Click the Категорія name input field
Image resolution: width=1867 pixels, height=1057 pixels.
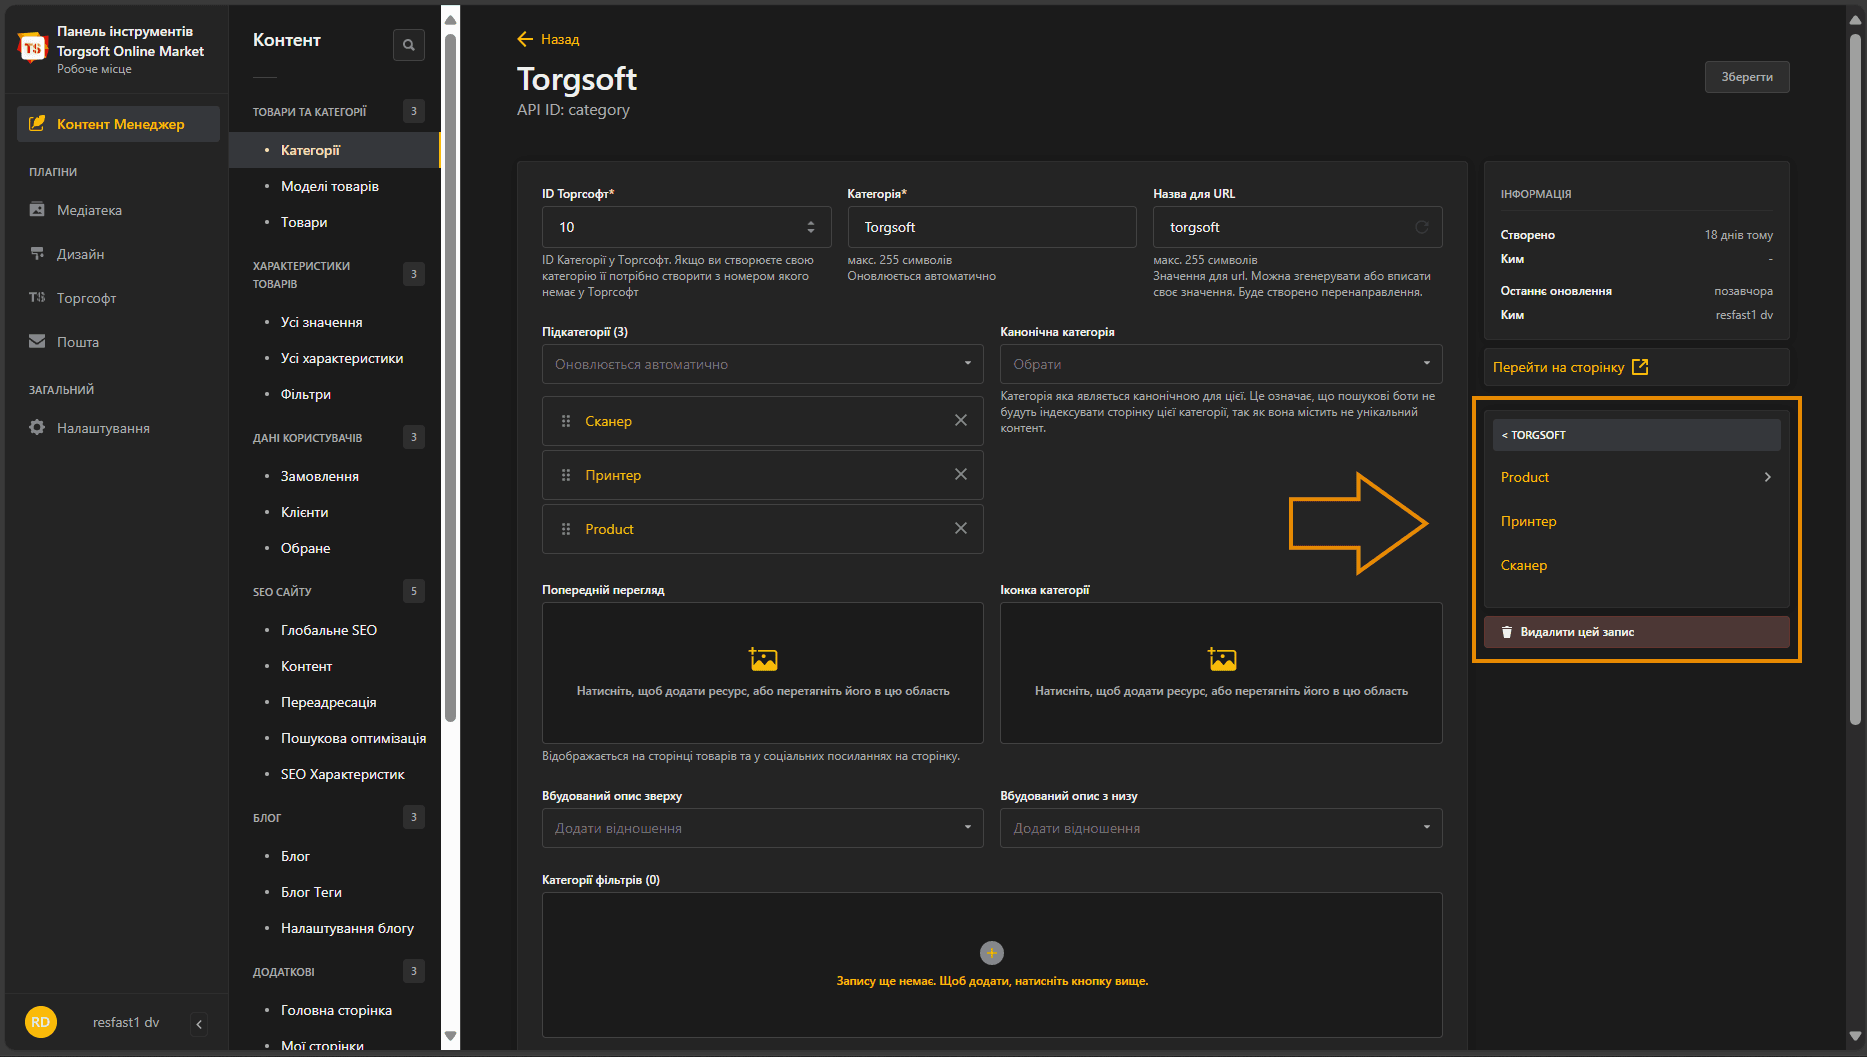(x=992, y=227)
